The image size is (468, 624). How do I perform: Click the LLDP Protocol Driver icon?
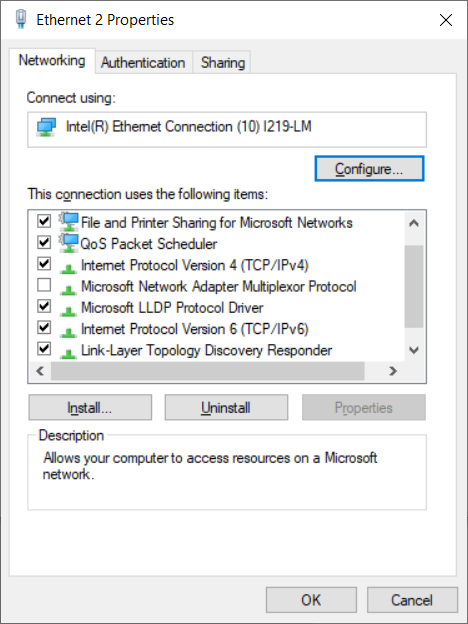click(x=68, y=311)
